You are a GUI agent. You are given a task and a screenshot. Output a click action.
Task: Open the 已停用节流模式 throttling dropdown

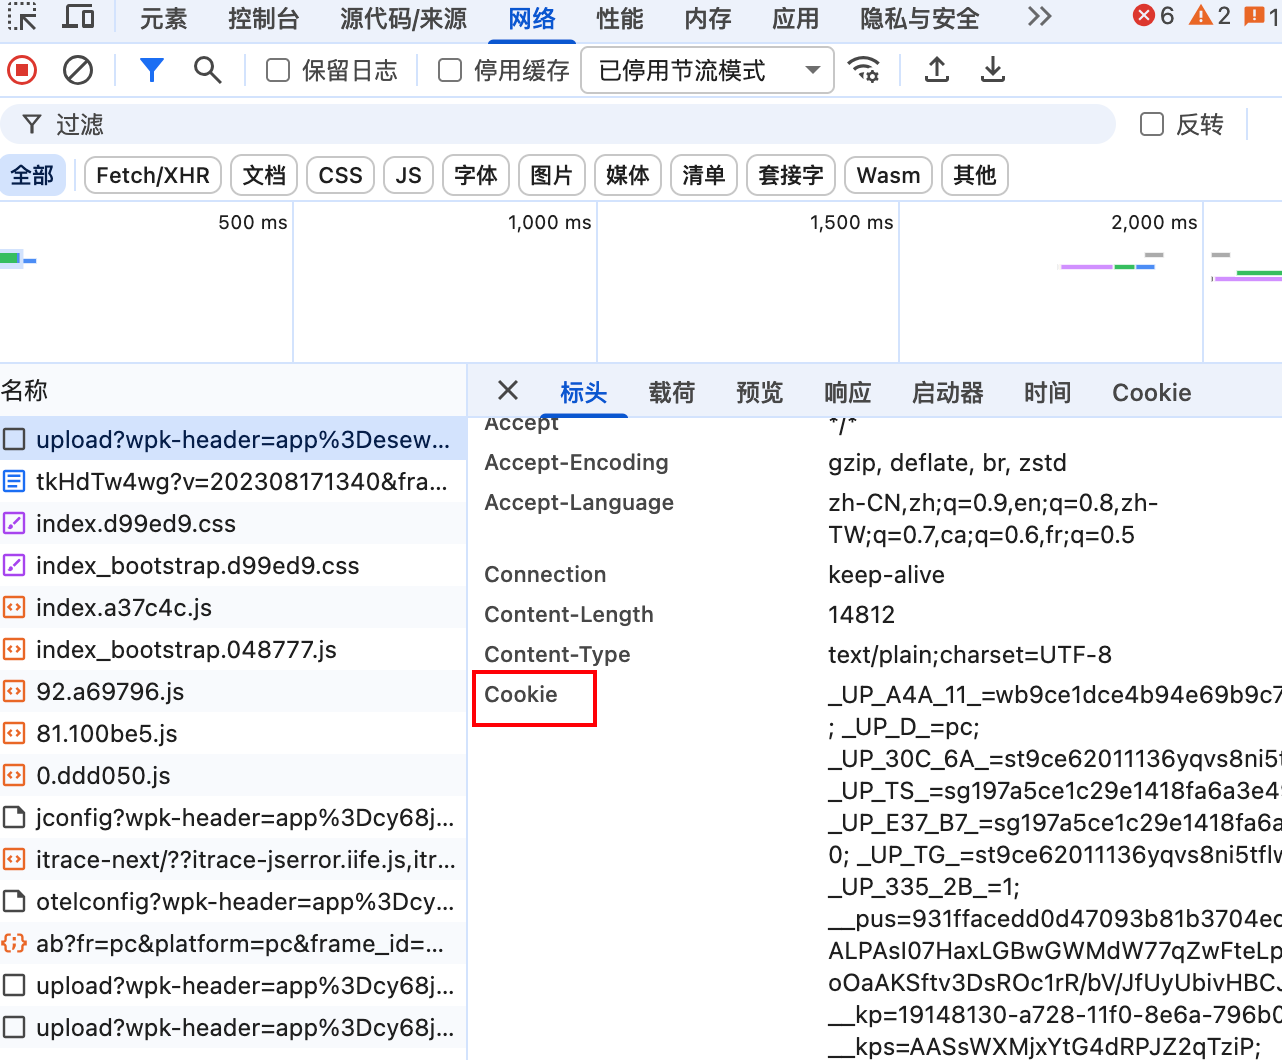708,70
